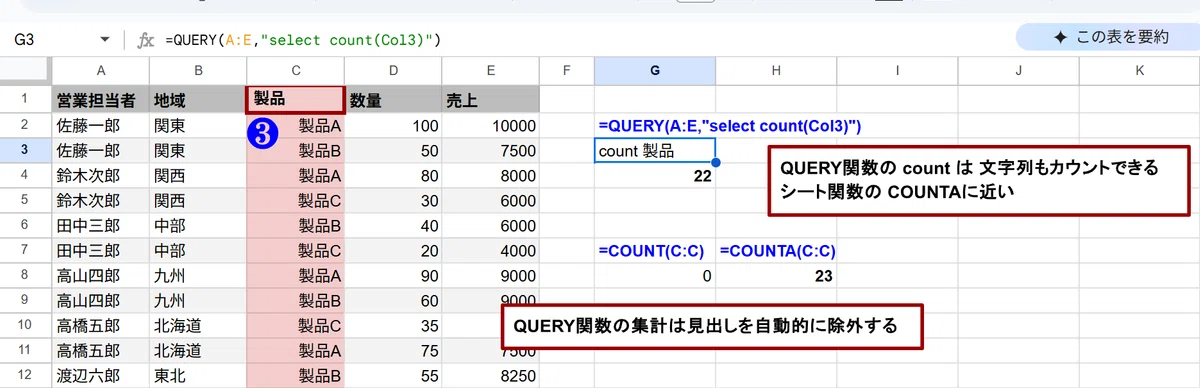Select column E header
Screen dimensions: 1200x388
(x=490, y=70)
